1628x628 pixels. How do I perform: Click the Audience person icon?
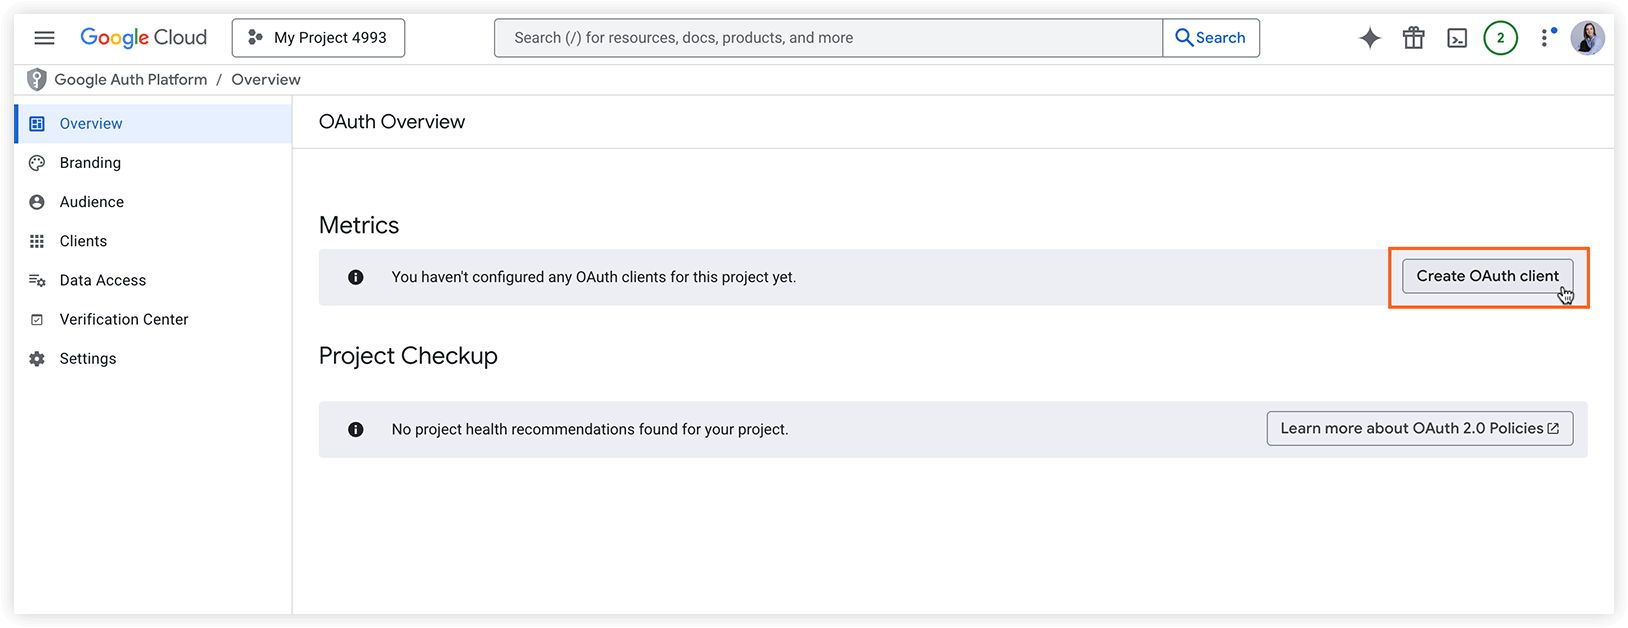37,202
